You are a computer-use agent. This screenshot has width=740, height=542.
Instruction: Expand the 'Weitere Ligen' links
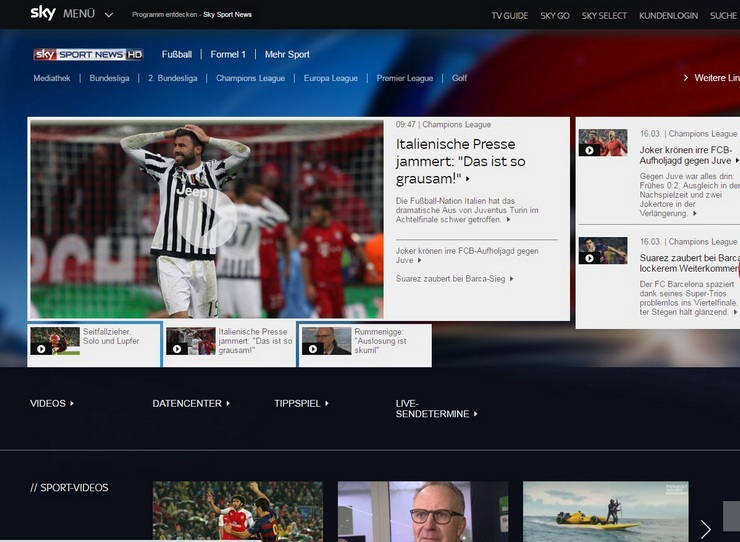point(710,78)
